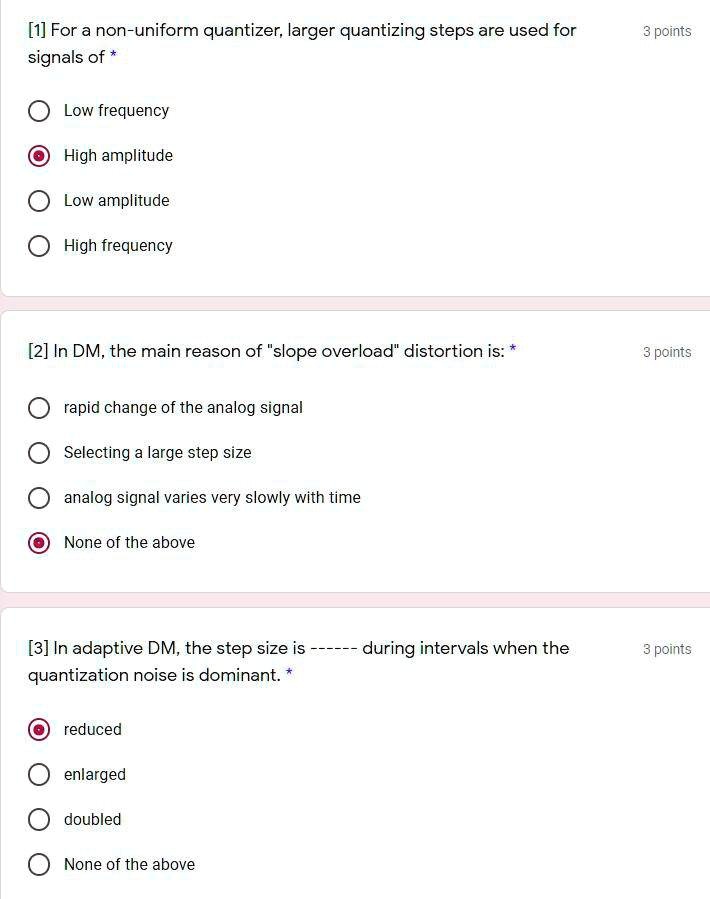Click the '3 points' label of question 3
Image resolution: width=710 pixels, height=899 pixels.
pos(667,649)
